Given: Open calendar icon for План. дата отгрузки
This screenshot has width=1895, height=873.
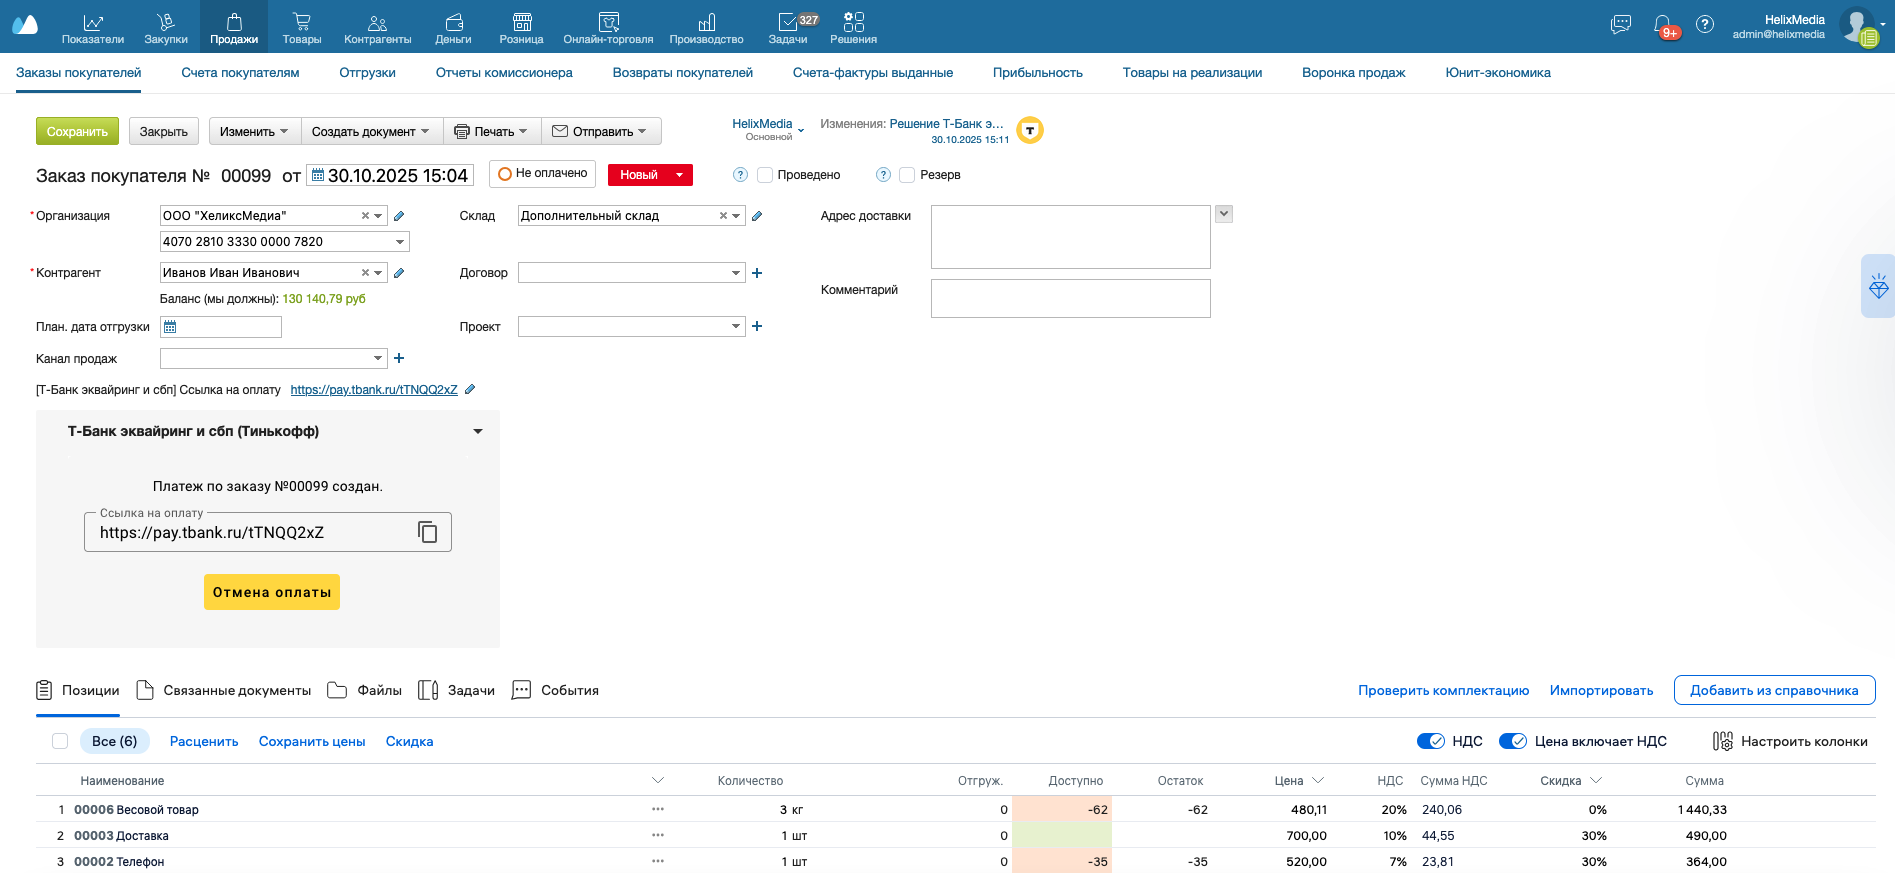Looking at the screenshot, I should pos(170,327).
